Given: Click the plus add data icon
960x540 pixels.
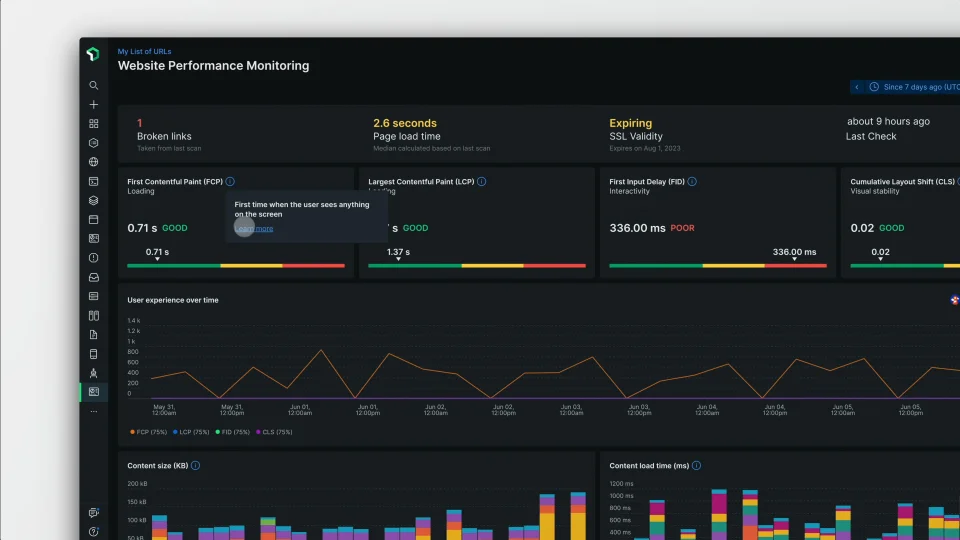Looking at the screenshot, I should (94, 105).
